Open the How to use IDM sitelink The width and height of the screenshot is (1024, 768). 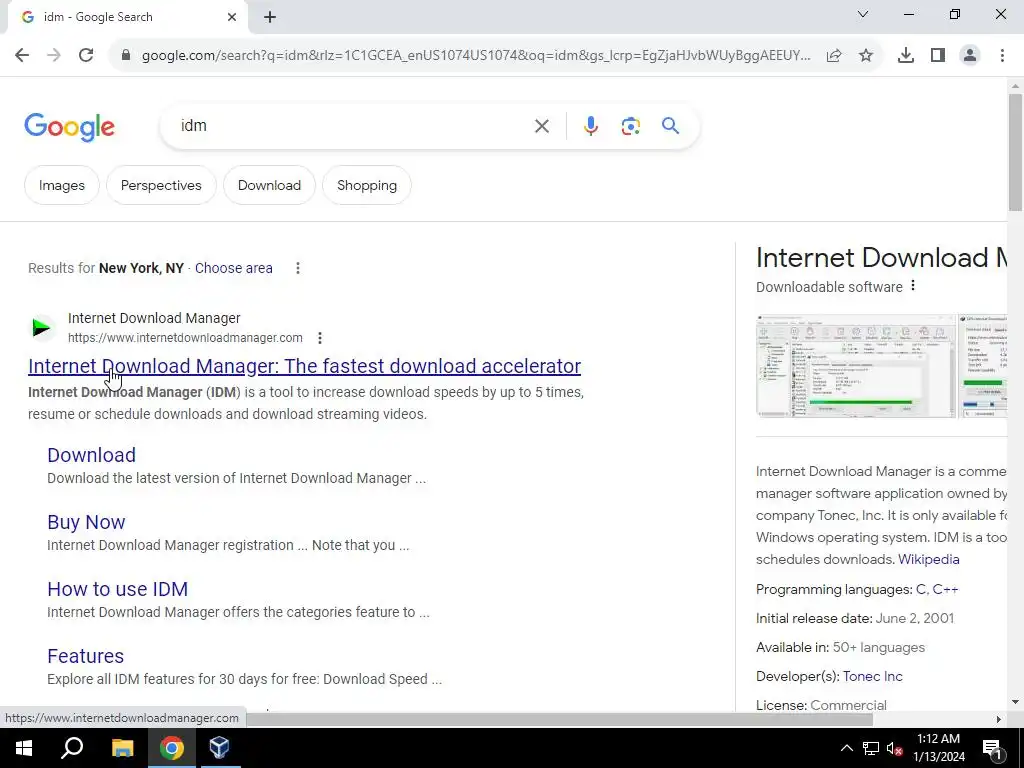coord(118,589)
